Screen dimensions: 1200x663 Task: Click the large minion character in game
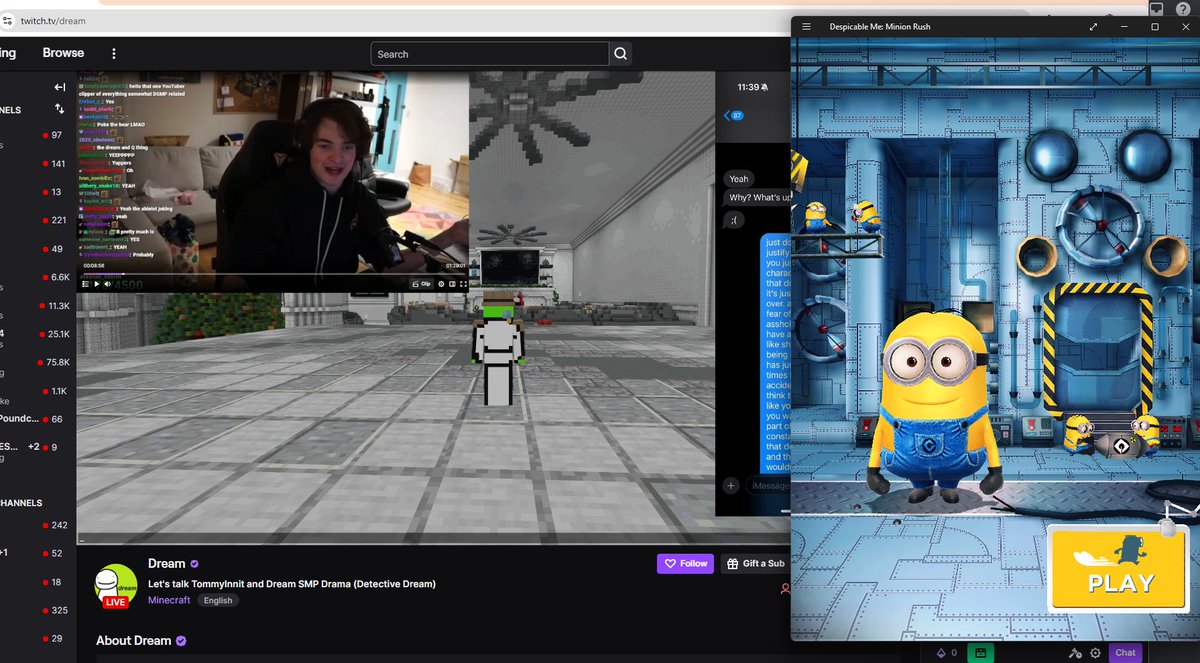[x=934, y=407]
